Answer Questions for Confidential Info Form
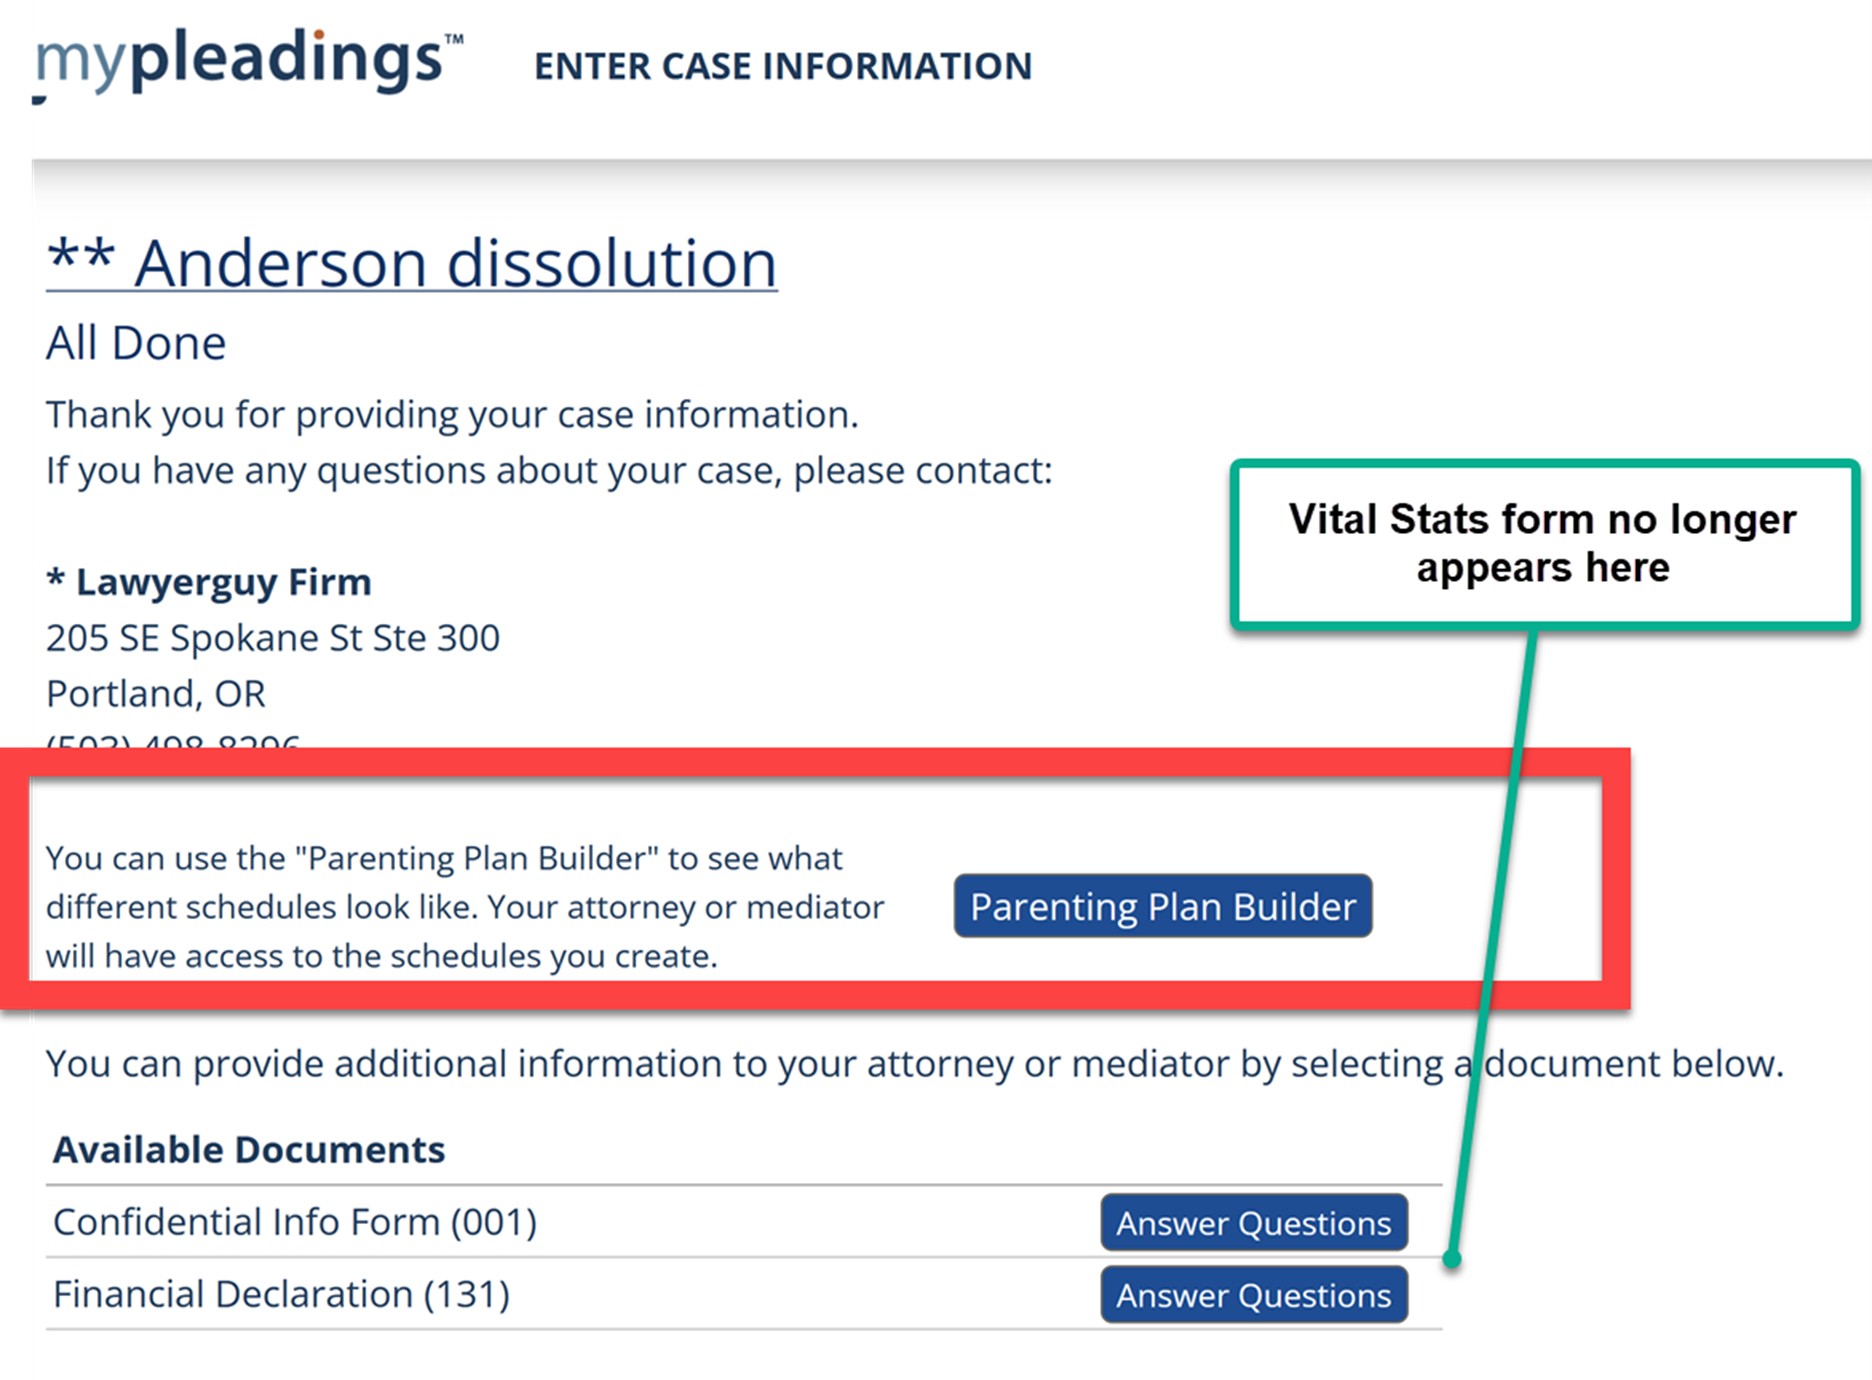This screenshot has width=1872, height=1380. point(1253,1222)
